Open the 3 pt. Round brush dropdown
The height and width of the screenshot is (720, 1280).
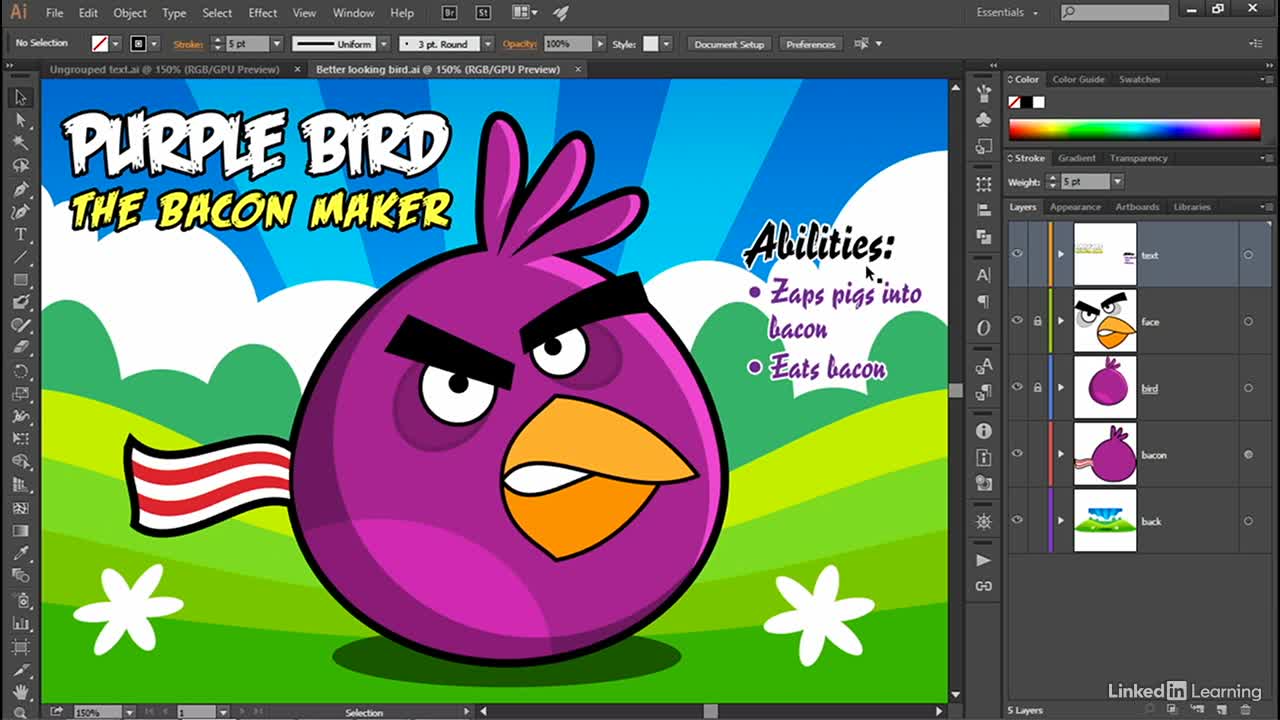coord(487,44)
